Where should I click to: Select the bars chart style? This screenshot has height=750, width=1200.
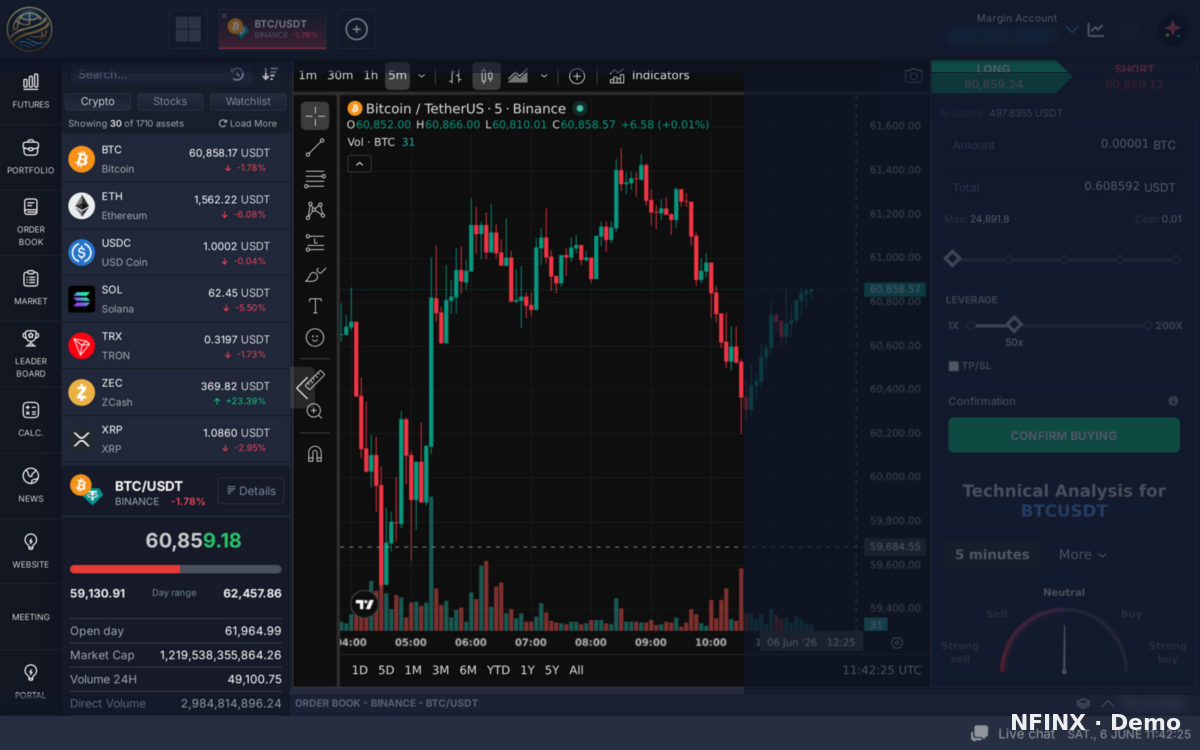[x=455, y=76]
